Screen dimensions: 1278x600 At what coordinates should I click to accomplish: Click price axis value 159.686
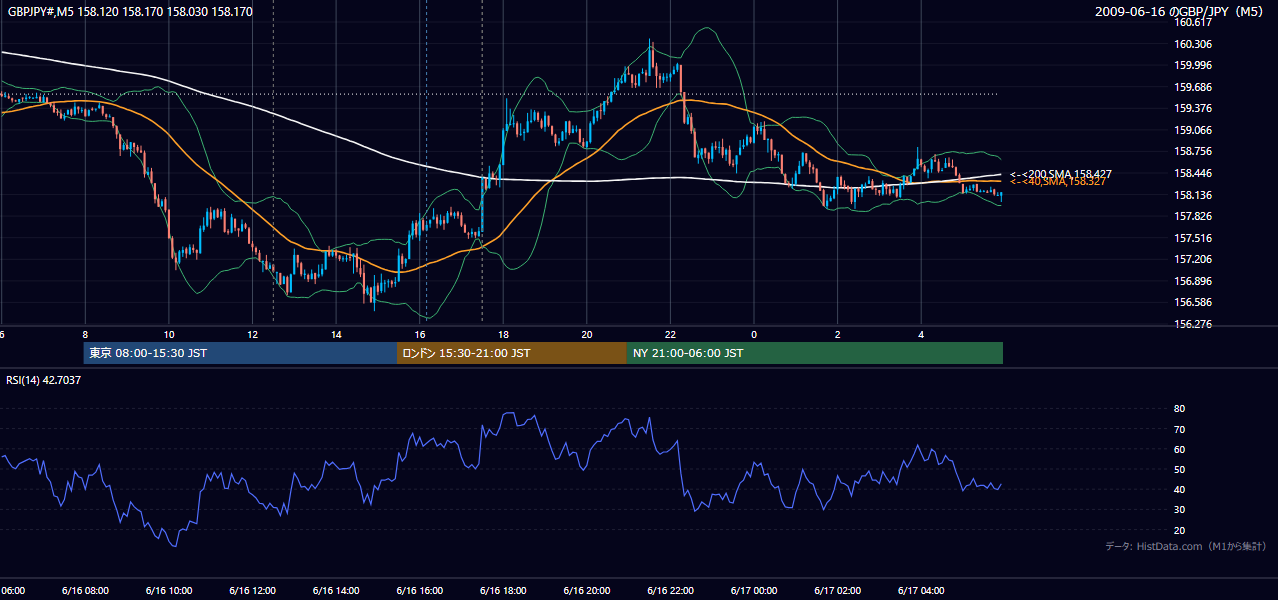1195,87
